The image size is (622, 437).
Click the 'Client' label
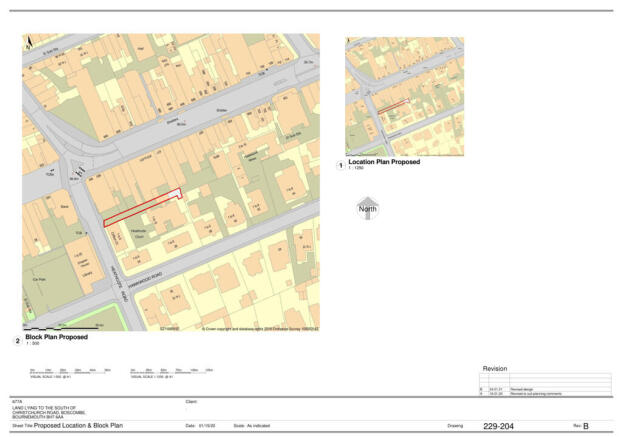click(x=191, y=402)
